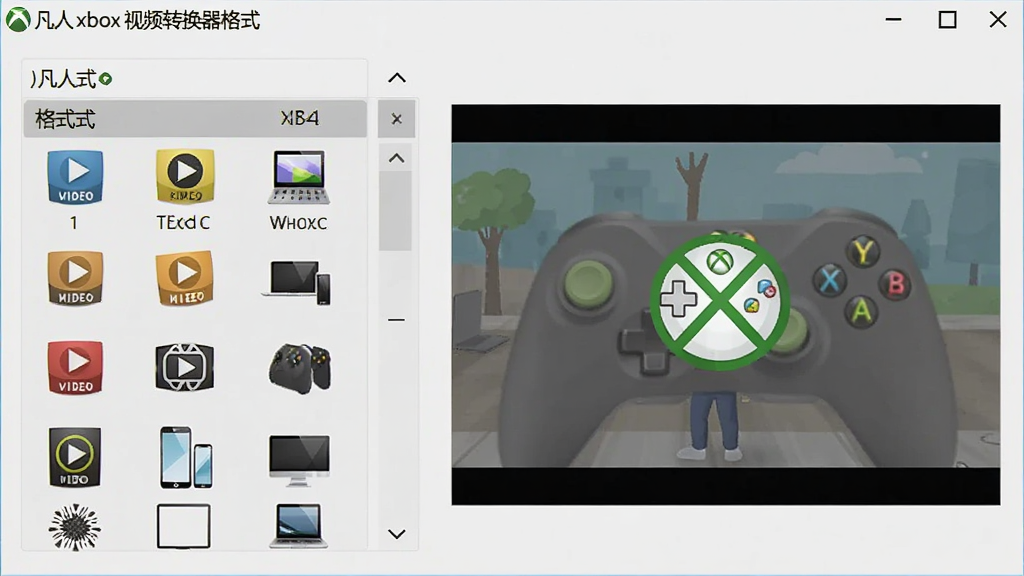Screen dimensions: 1024x576
Task: Choose the Xbox controllers device icon
Action: [x=300, y=368]
